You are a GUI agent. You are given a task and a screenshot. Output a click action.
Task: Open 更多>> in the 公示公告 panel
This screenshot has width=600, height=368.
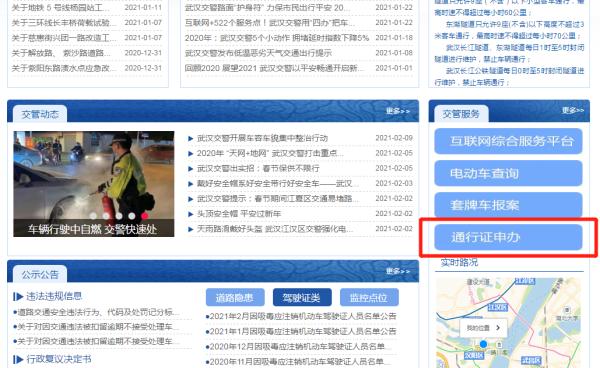pyautogui.click(x=398, y=271)
